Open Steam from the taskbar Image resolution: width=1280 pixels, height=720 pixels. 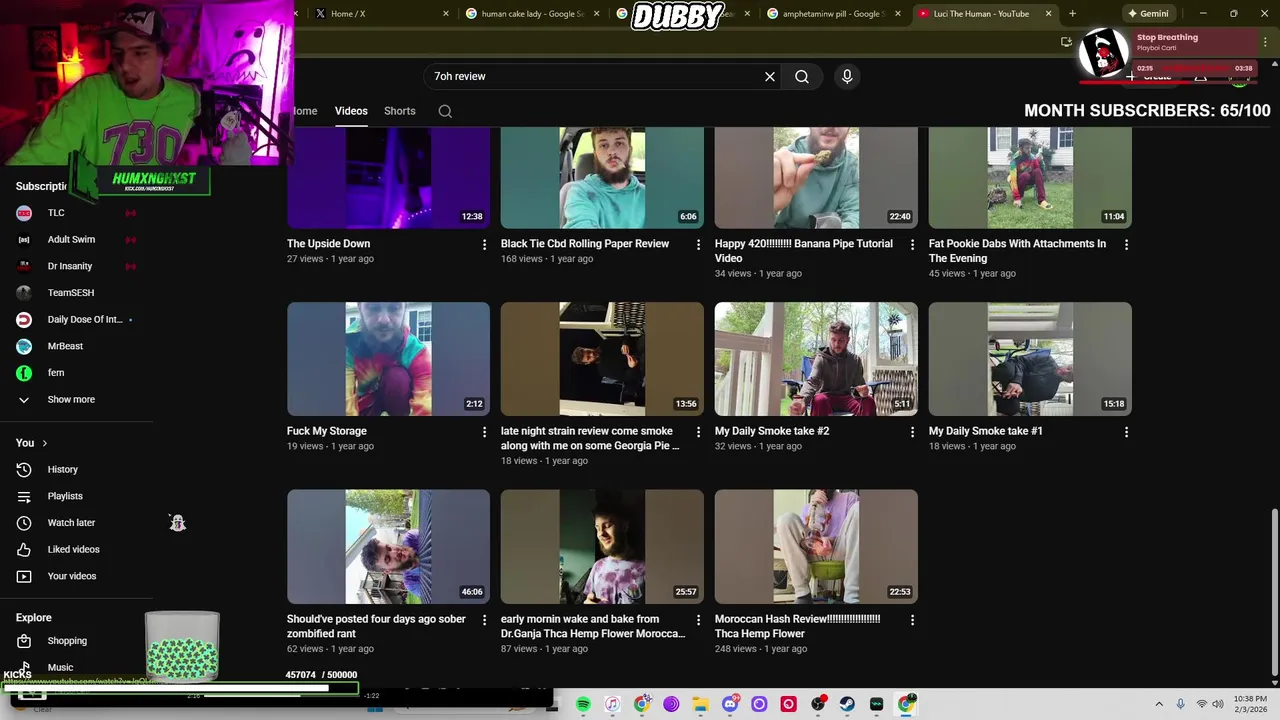(847, 704)
